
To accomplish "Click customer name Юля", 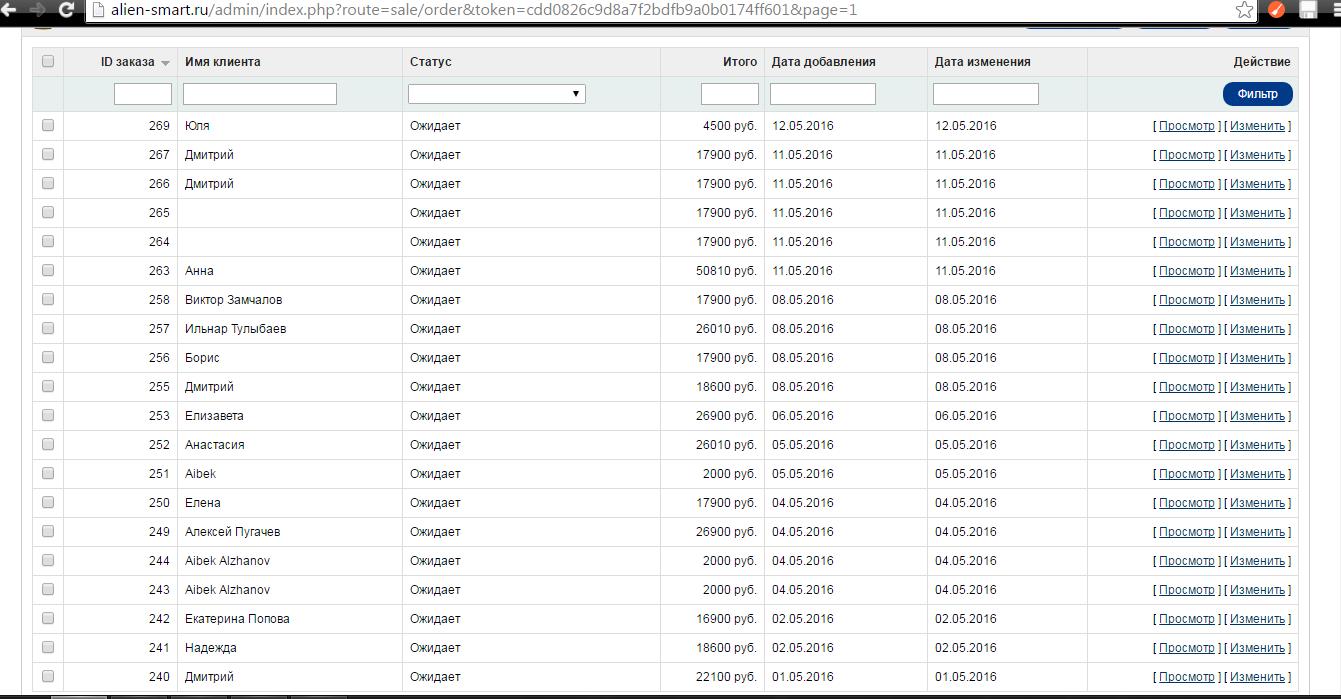I will [197, 126].
